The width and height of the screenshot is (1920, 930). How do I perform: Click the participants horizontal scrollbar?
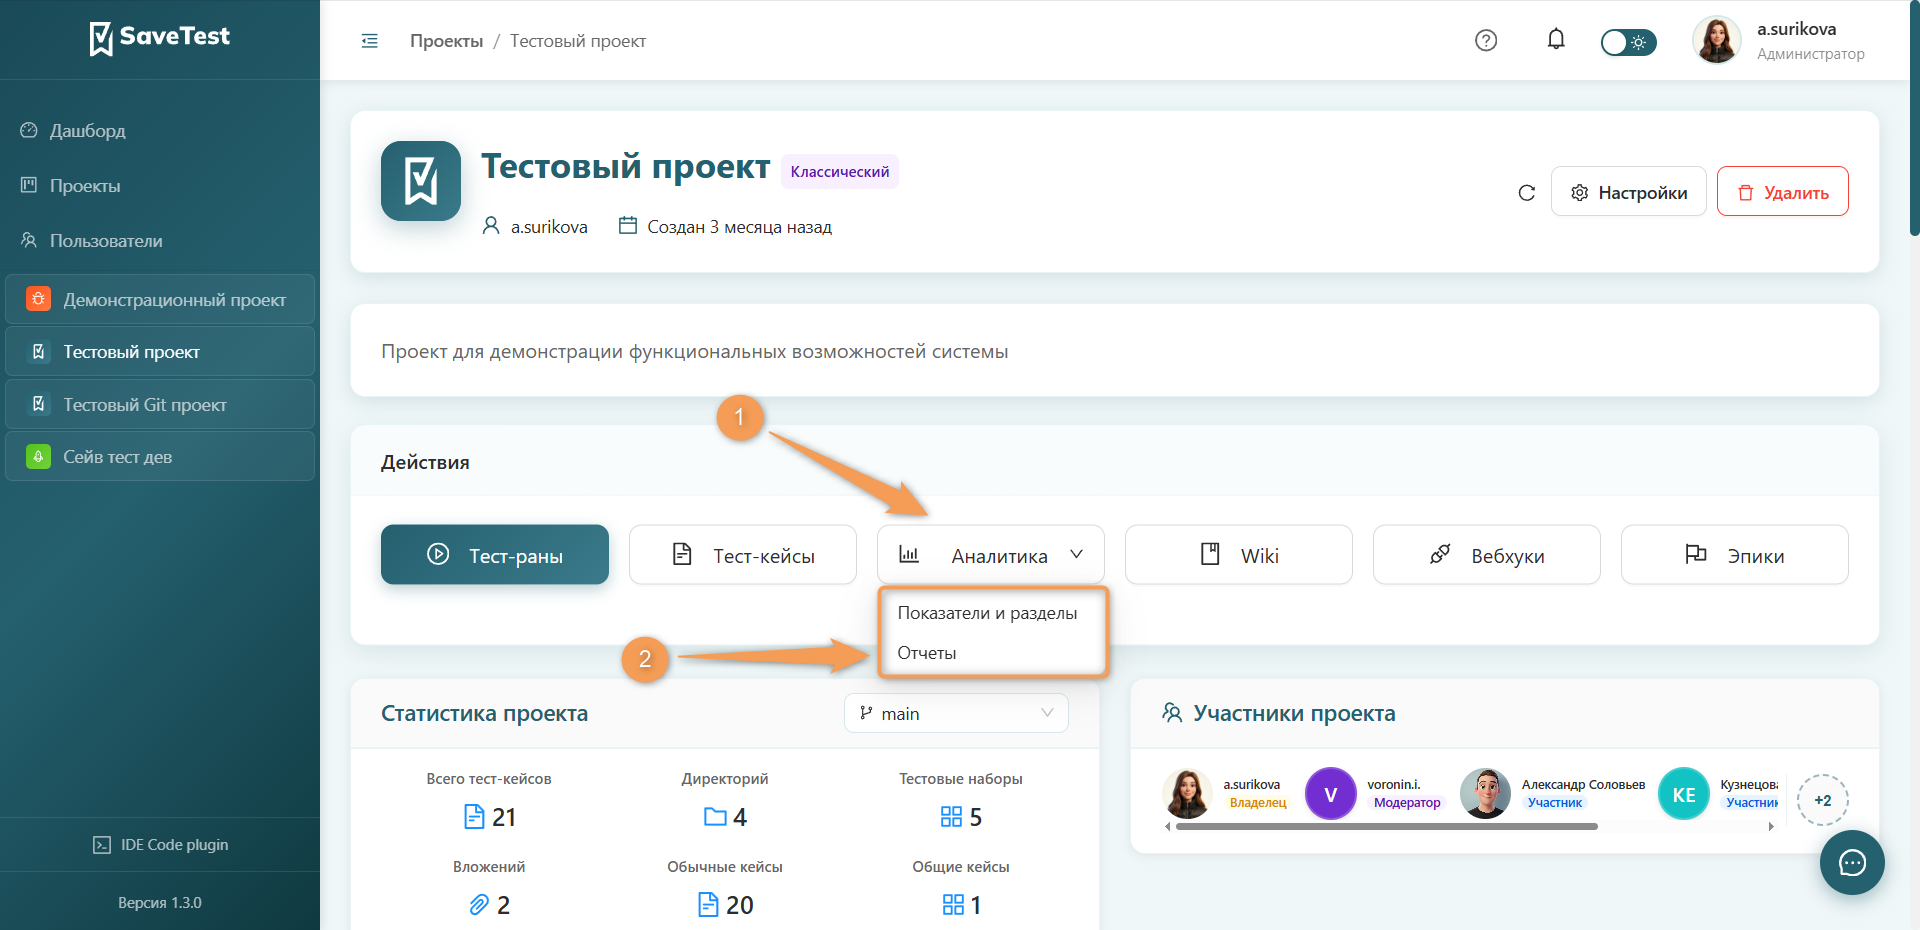tap(1387, 827)
